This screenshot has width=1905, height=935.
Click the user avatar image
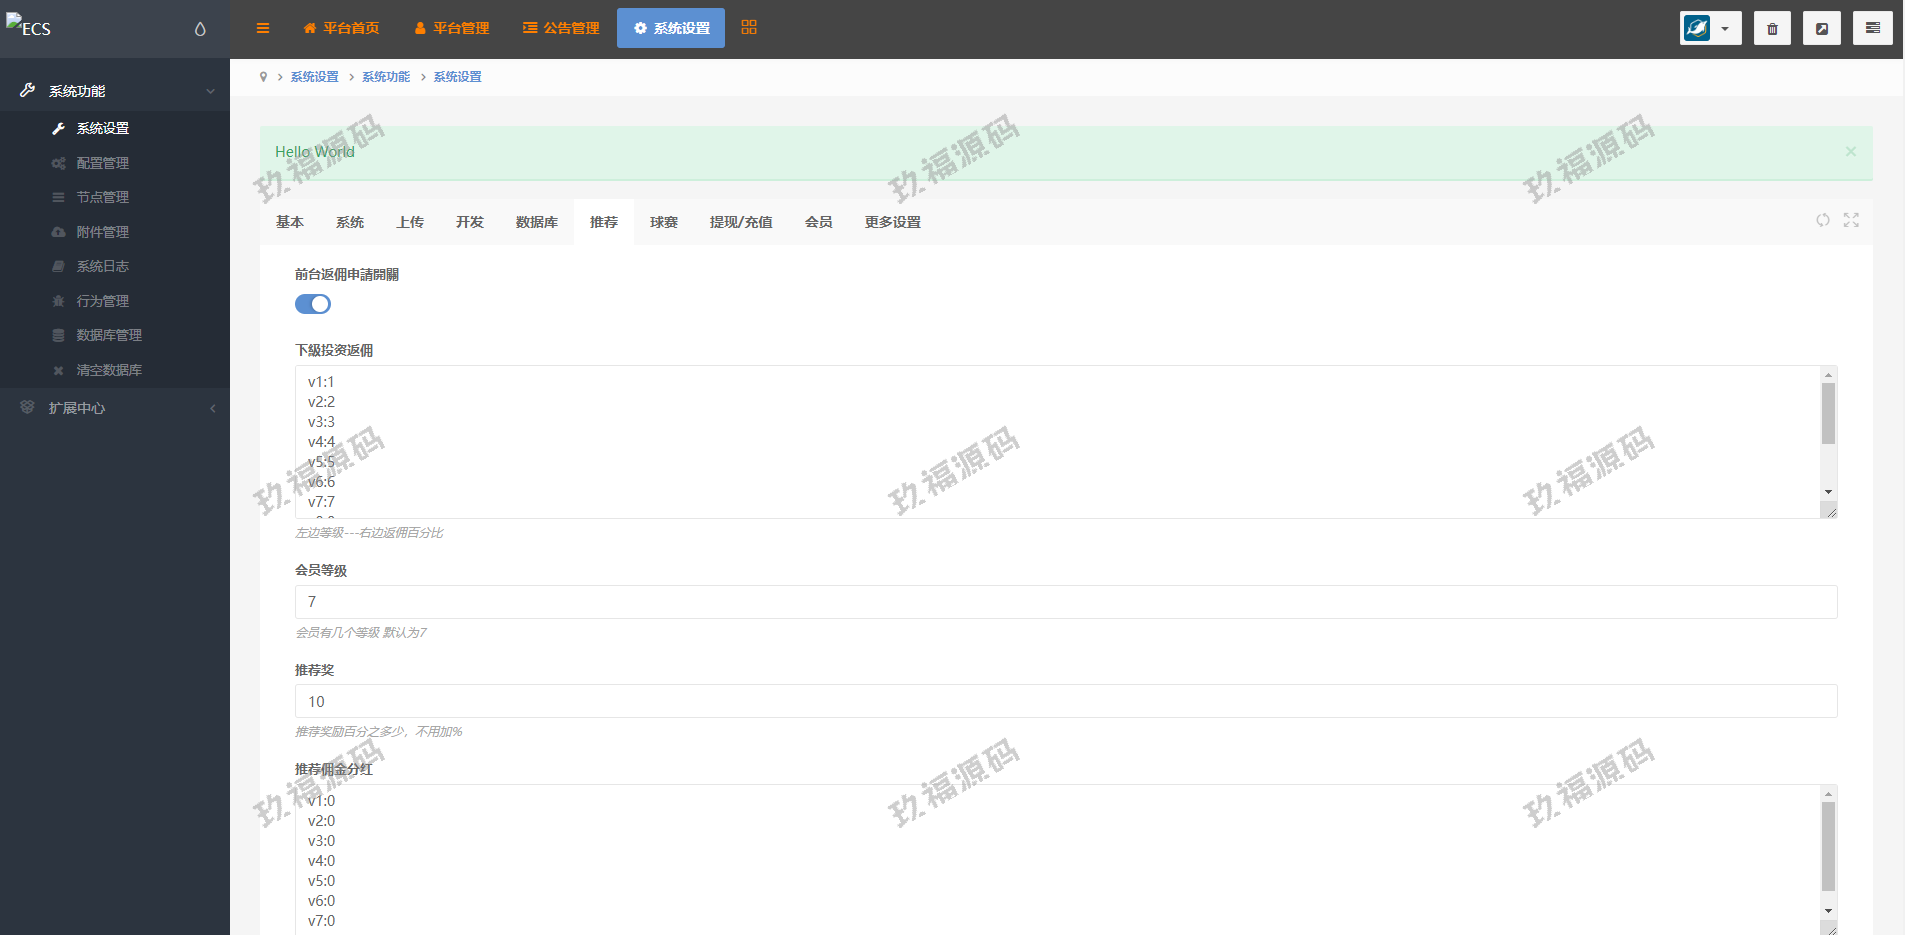(x=1697, y=28)
